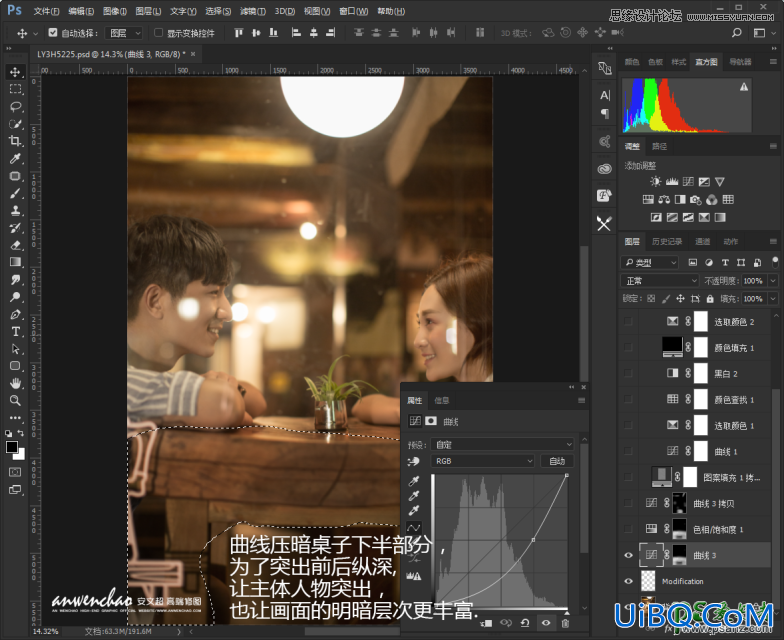Select the Horizontal Type tool

click(15, 332)
